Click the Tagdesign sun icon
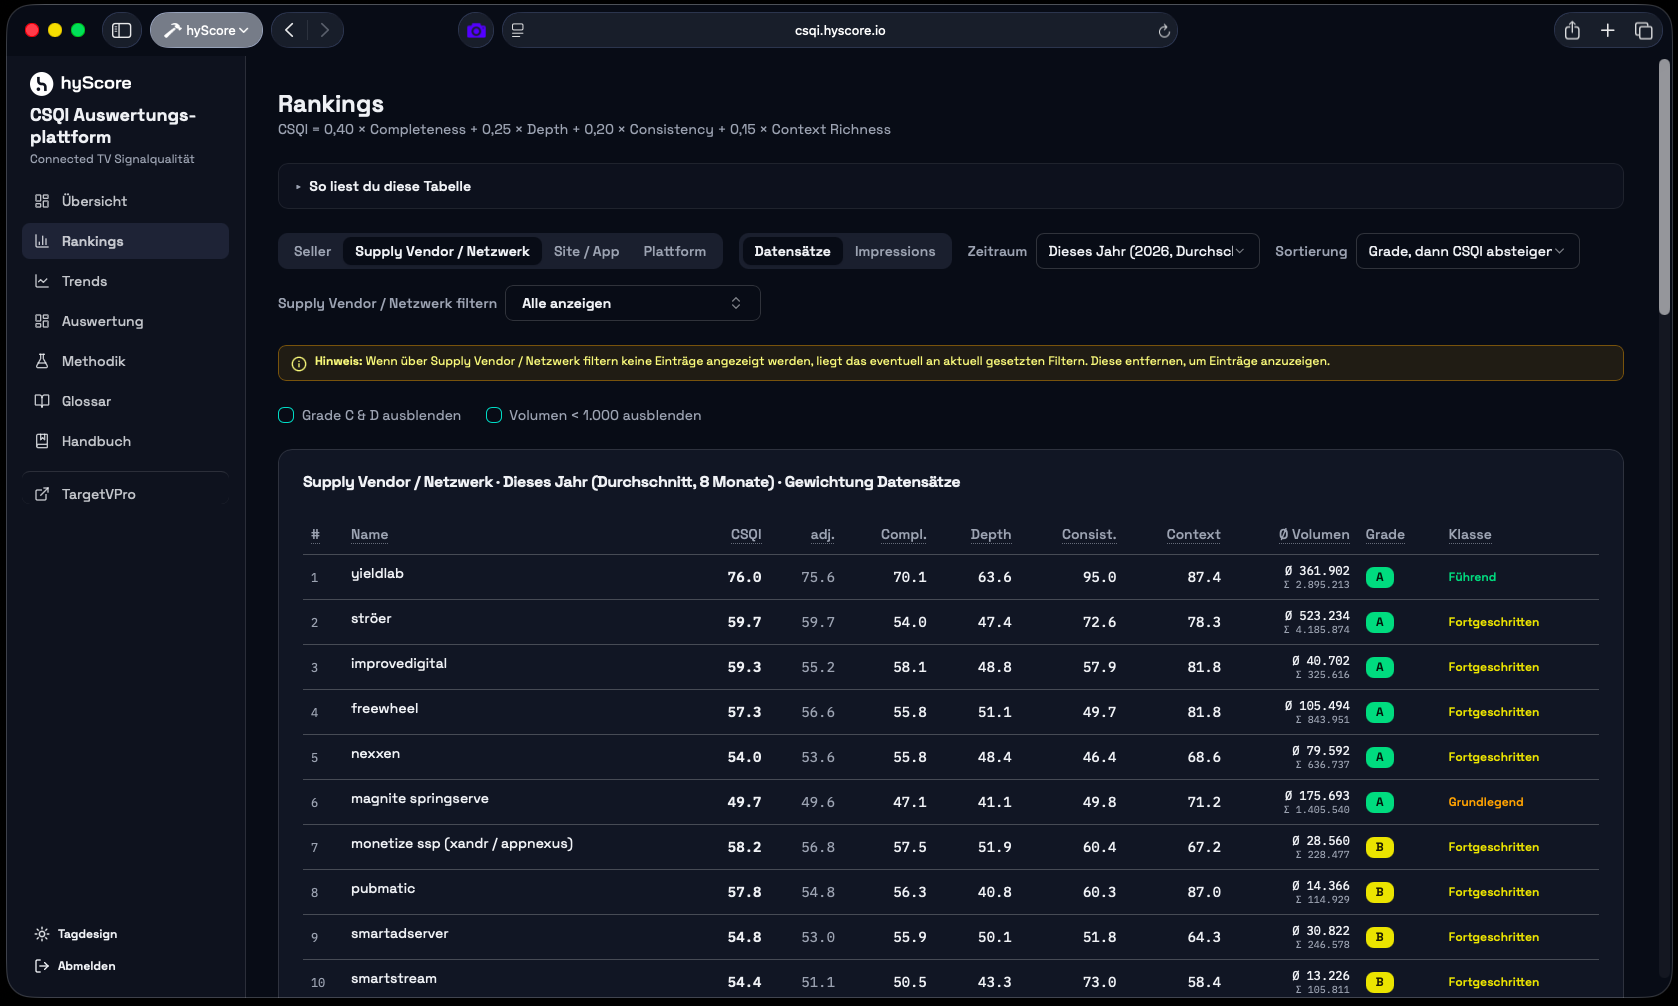1678x1006 pixels. pos(42,934)
